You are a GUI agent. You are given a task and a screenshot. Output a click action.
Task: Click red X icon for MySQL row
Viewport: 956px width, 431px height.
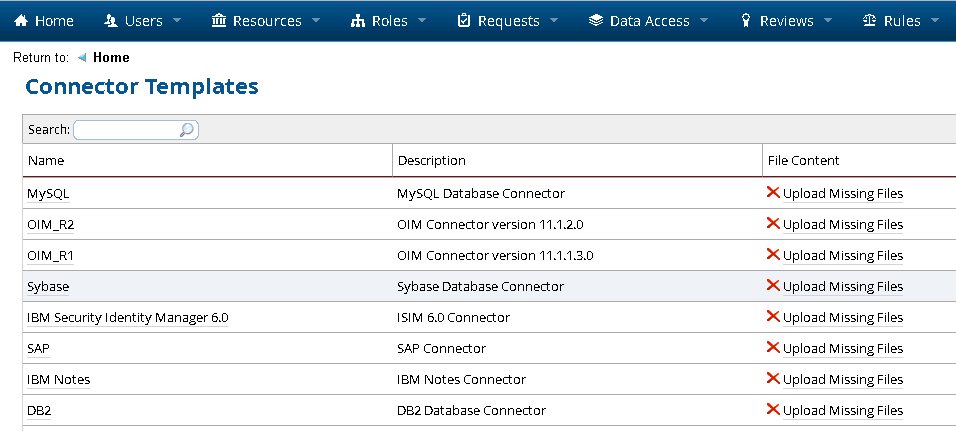click(772, 193)
